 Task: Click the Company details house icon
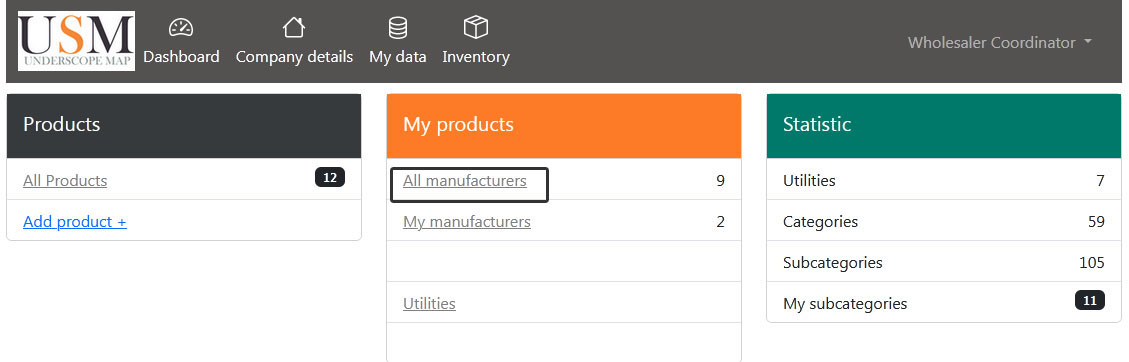[294, 28]
